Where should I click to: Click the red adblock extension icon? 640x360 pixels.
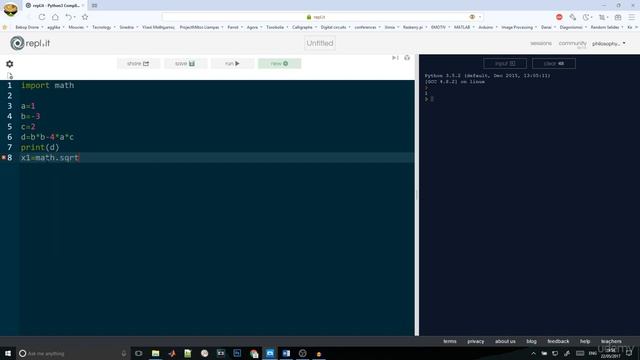coord(559,17)
